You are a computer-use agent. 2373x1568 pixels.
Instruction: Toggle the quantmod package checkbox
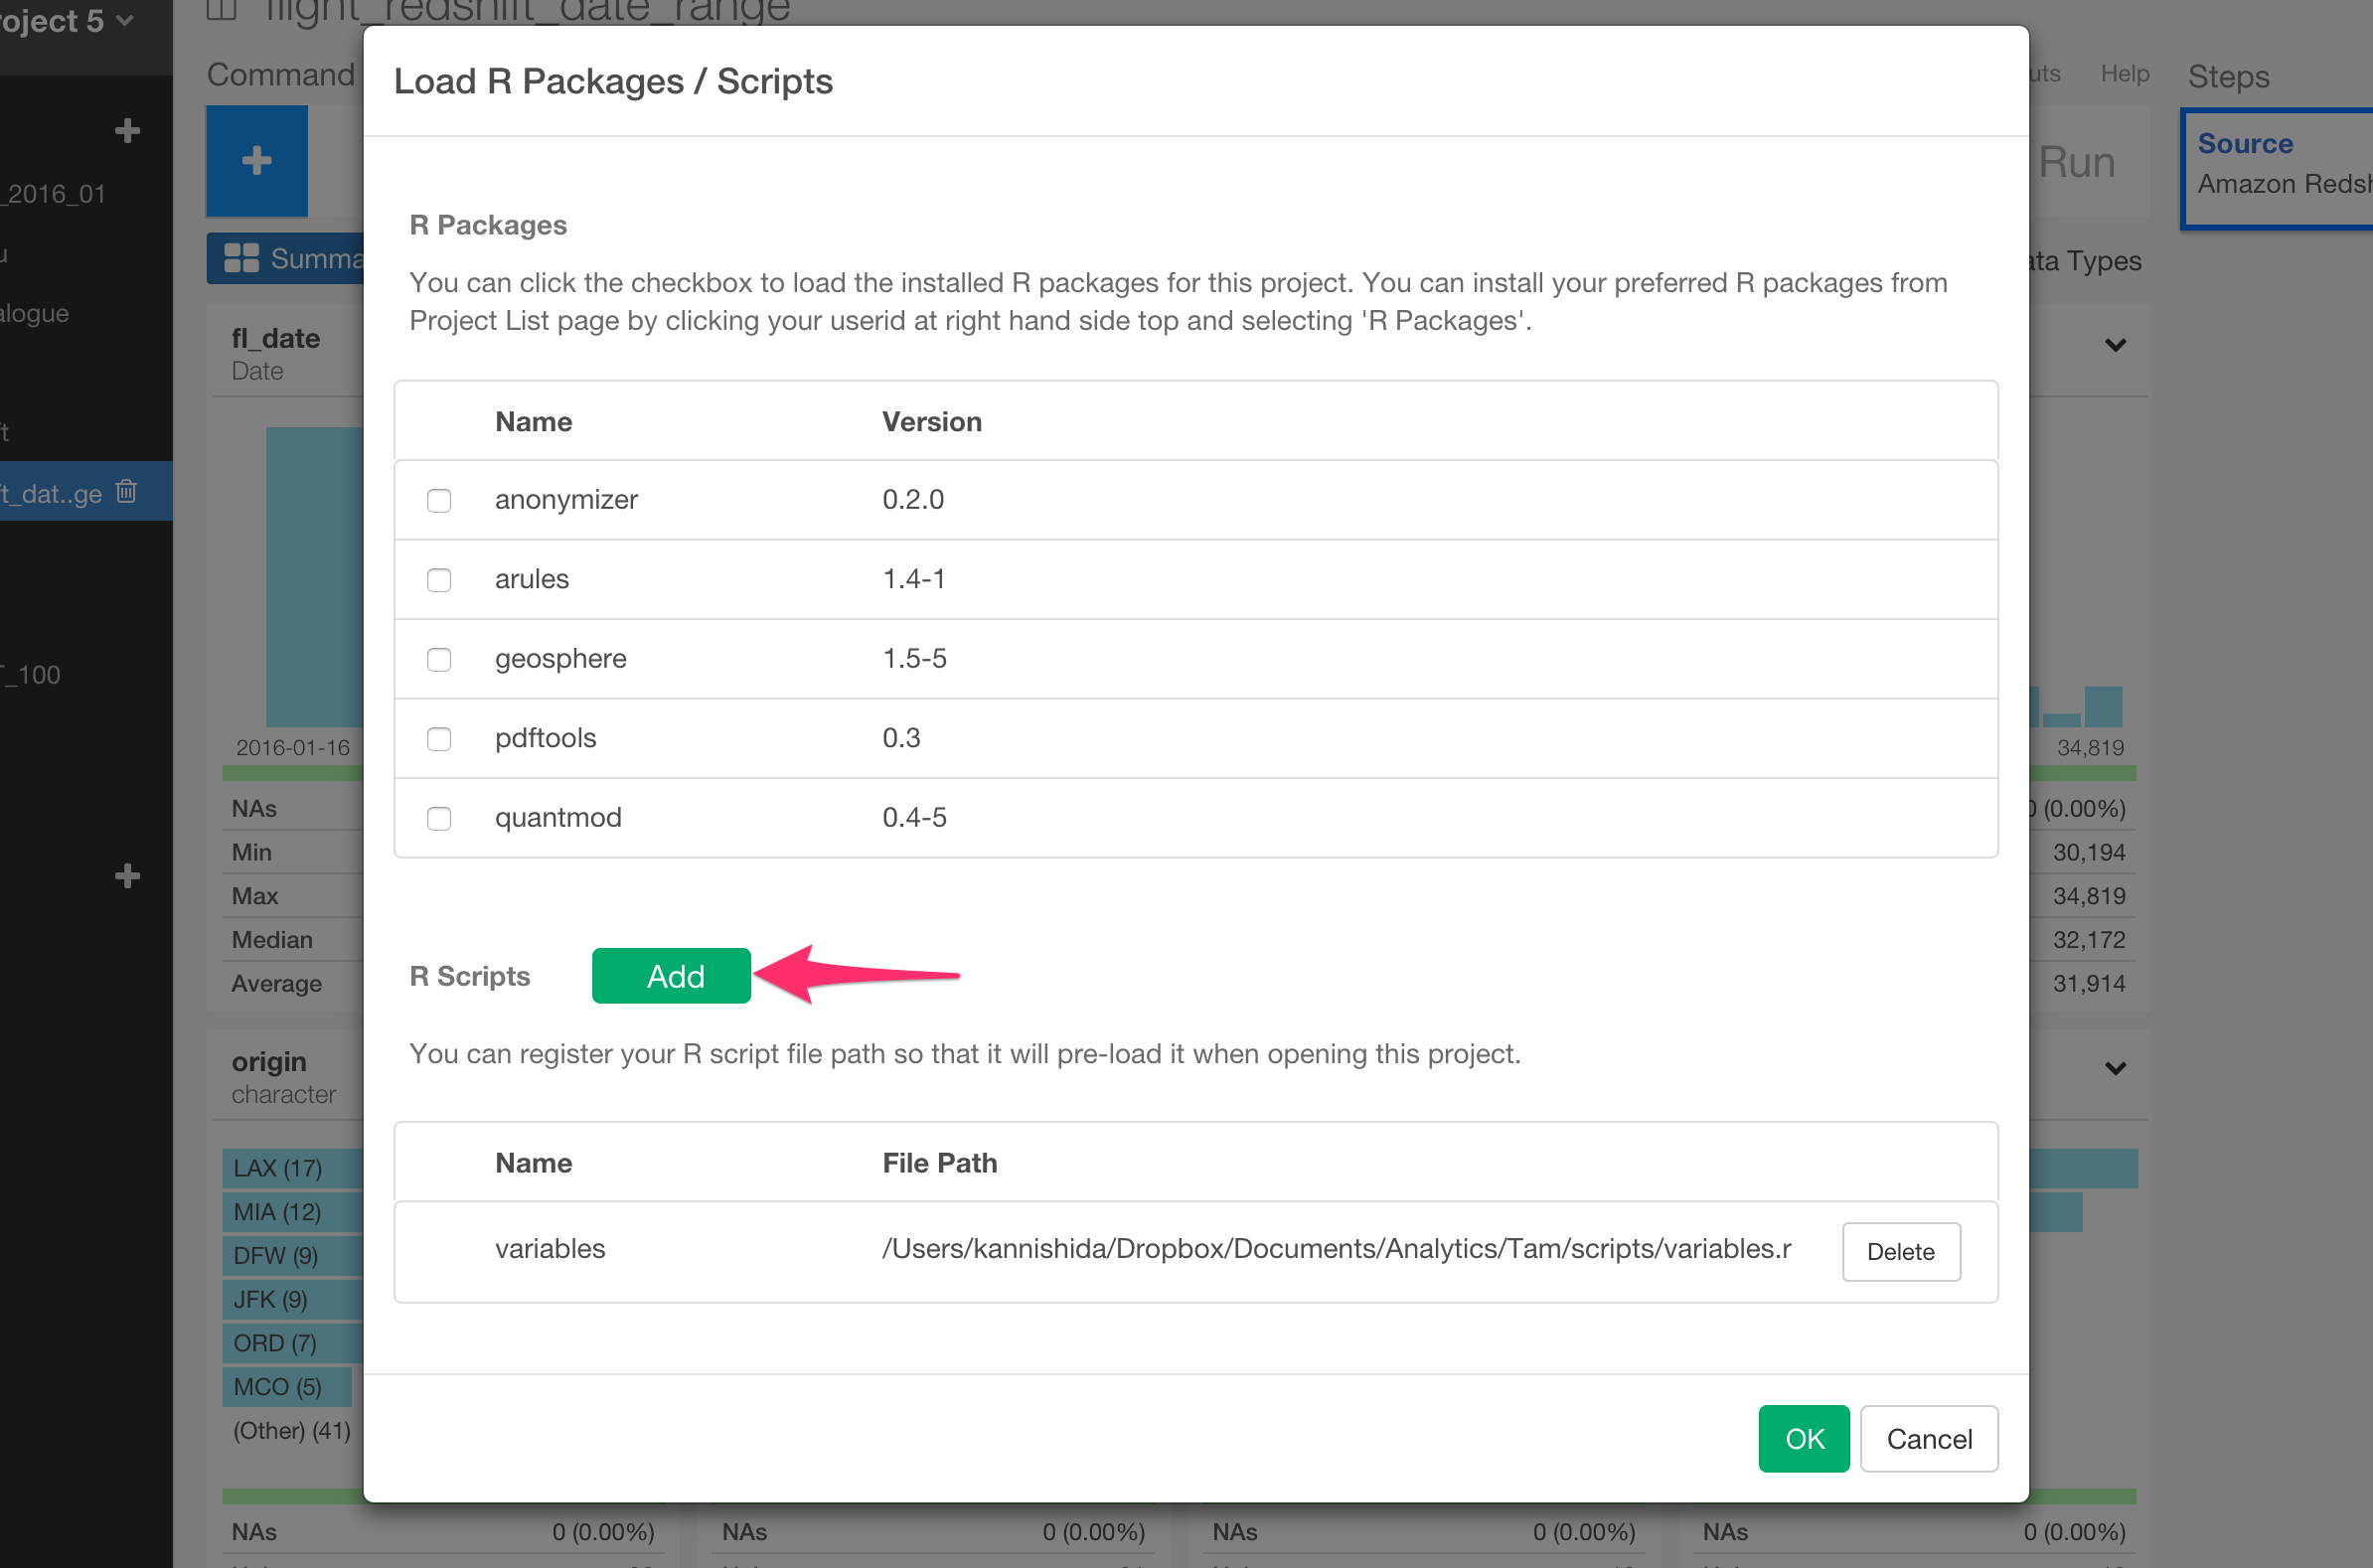[438, 818]
